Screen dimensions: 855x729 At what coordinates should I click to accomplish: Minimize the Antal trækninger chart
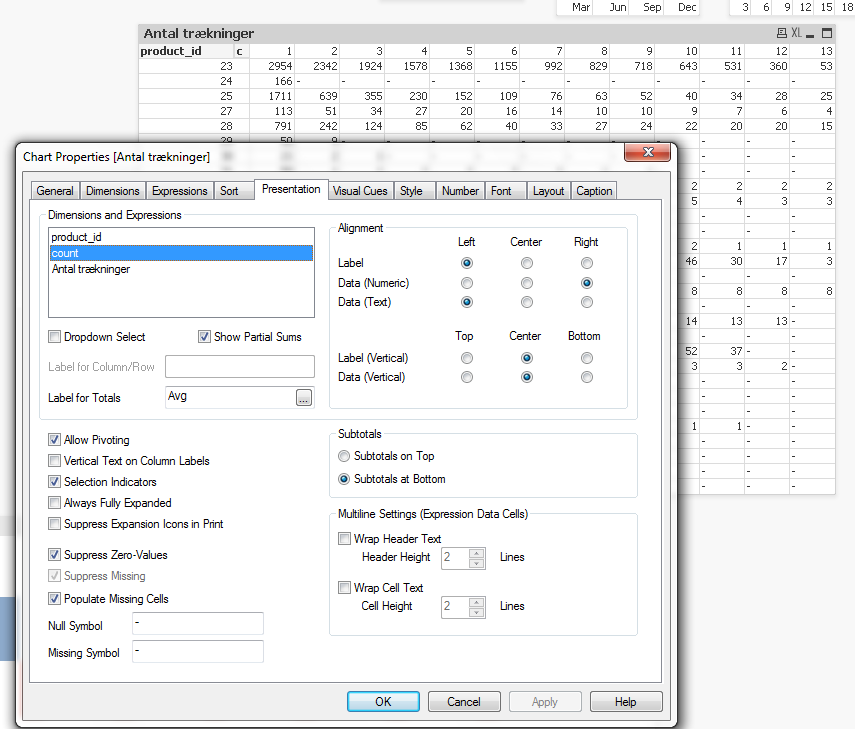[811, 34]
